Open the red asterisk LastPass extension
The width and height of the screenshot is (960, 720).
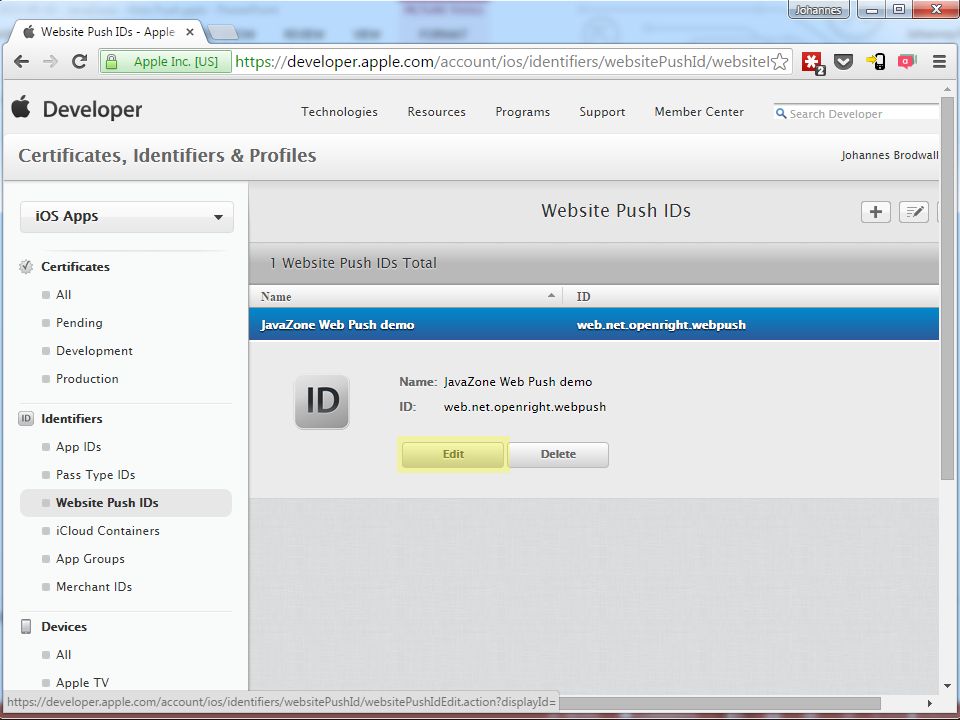[813, 62]
